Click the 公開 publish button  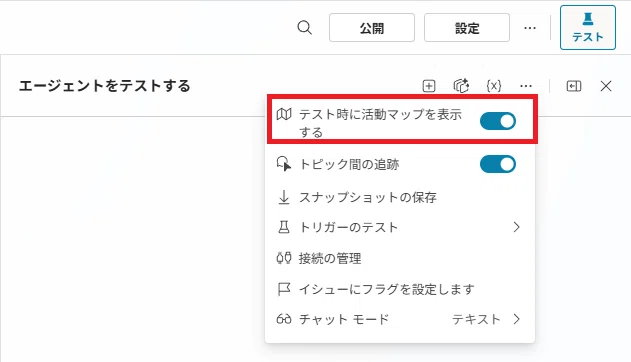pos(372,28)
